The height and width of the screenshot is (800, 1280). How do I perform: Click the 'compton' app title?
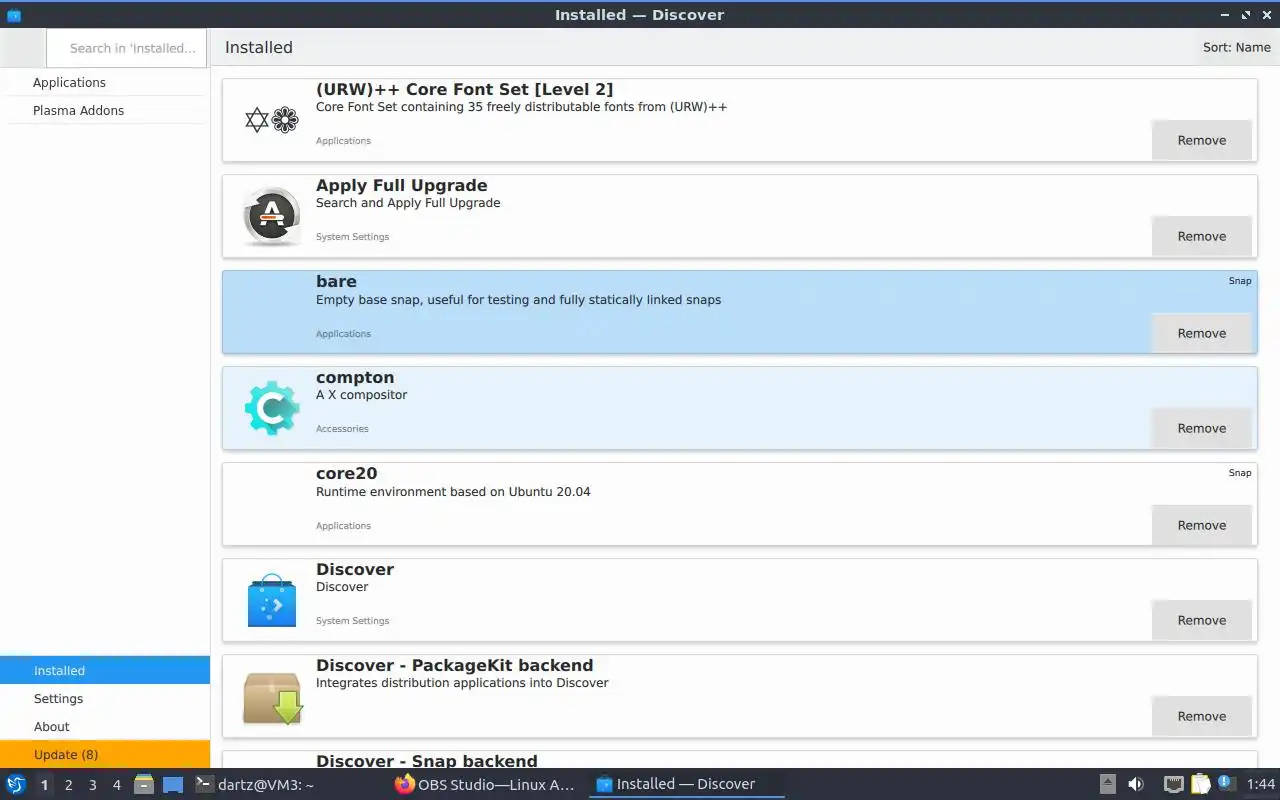tap(355, 378)
